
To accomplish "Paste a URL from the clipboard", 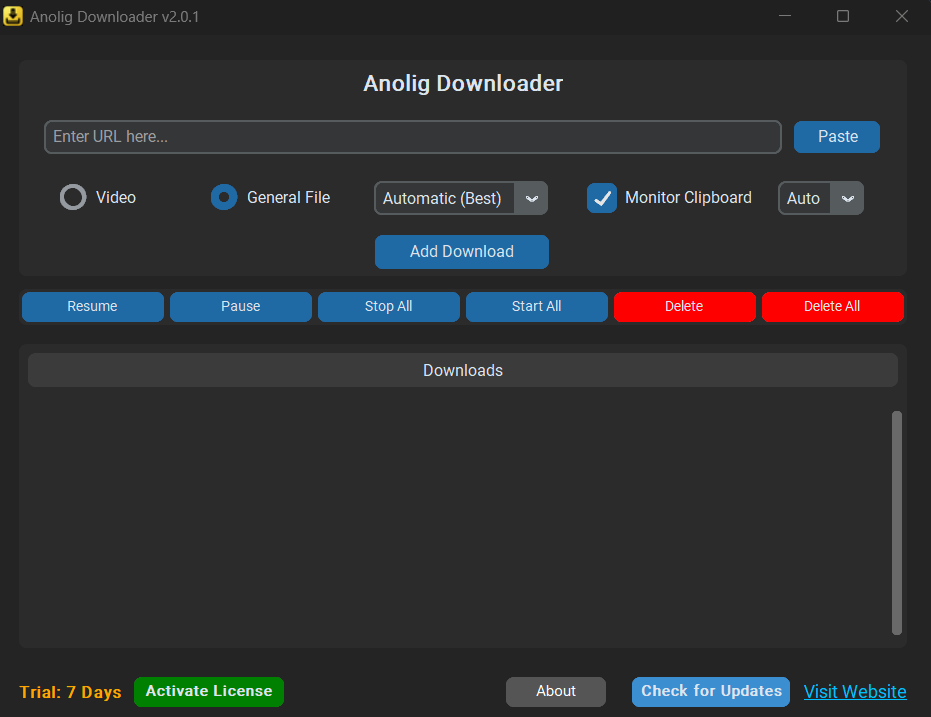I will (836, 137).
